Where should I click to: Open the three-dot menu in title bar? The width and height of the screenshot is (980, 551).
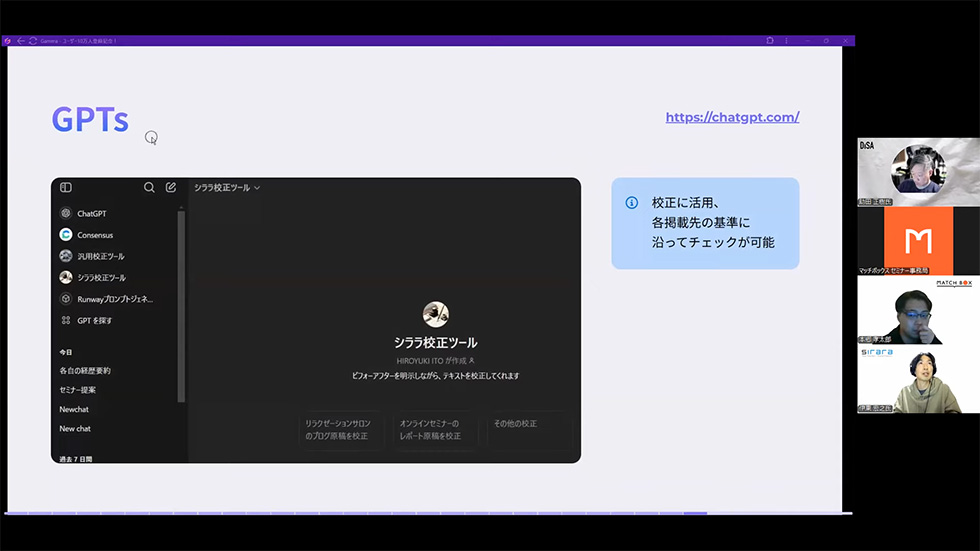pos(786,41)
